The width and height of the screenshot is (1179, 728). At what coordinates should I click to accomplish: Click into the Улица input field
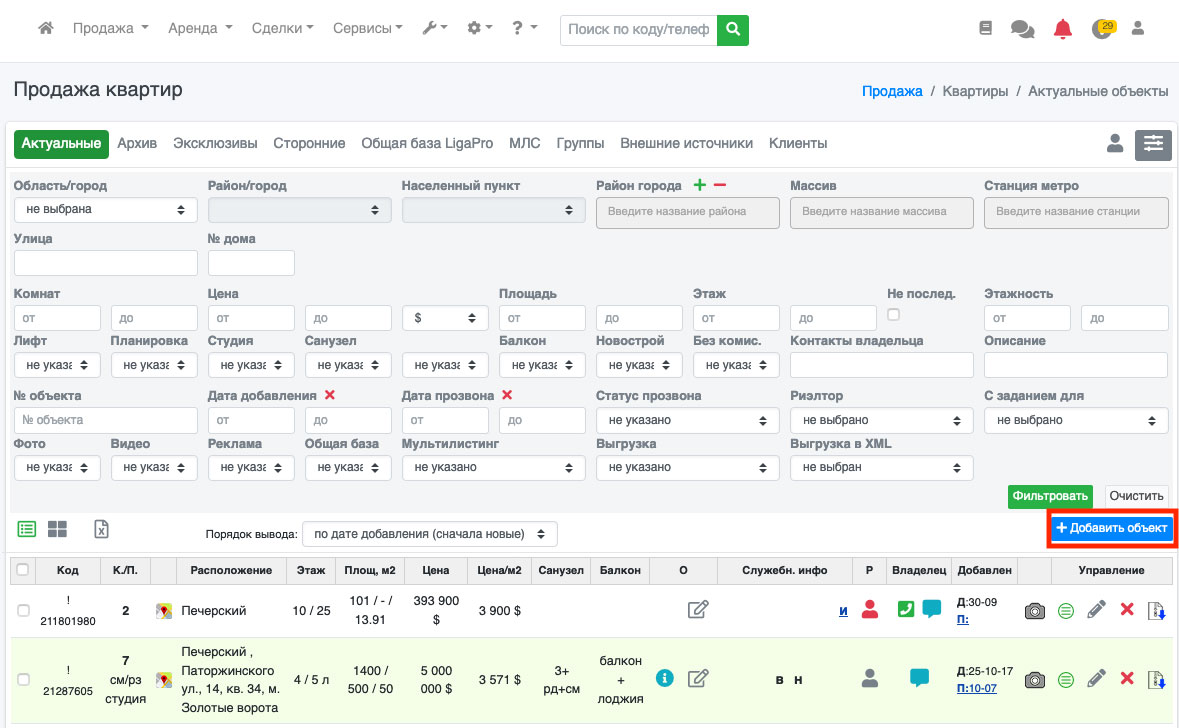106,263
